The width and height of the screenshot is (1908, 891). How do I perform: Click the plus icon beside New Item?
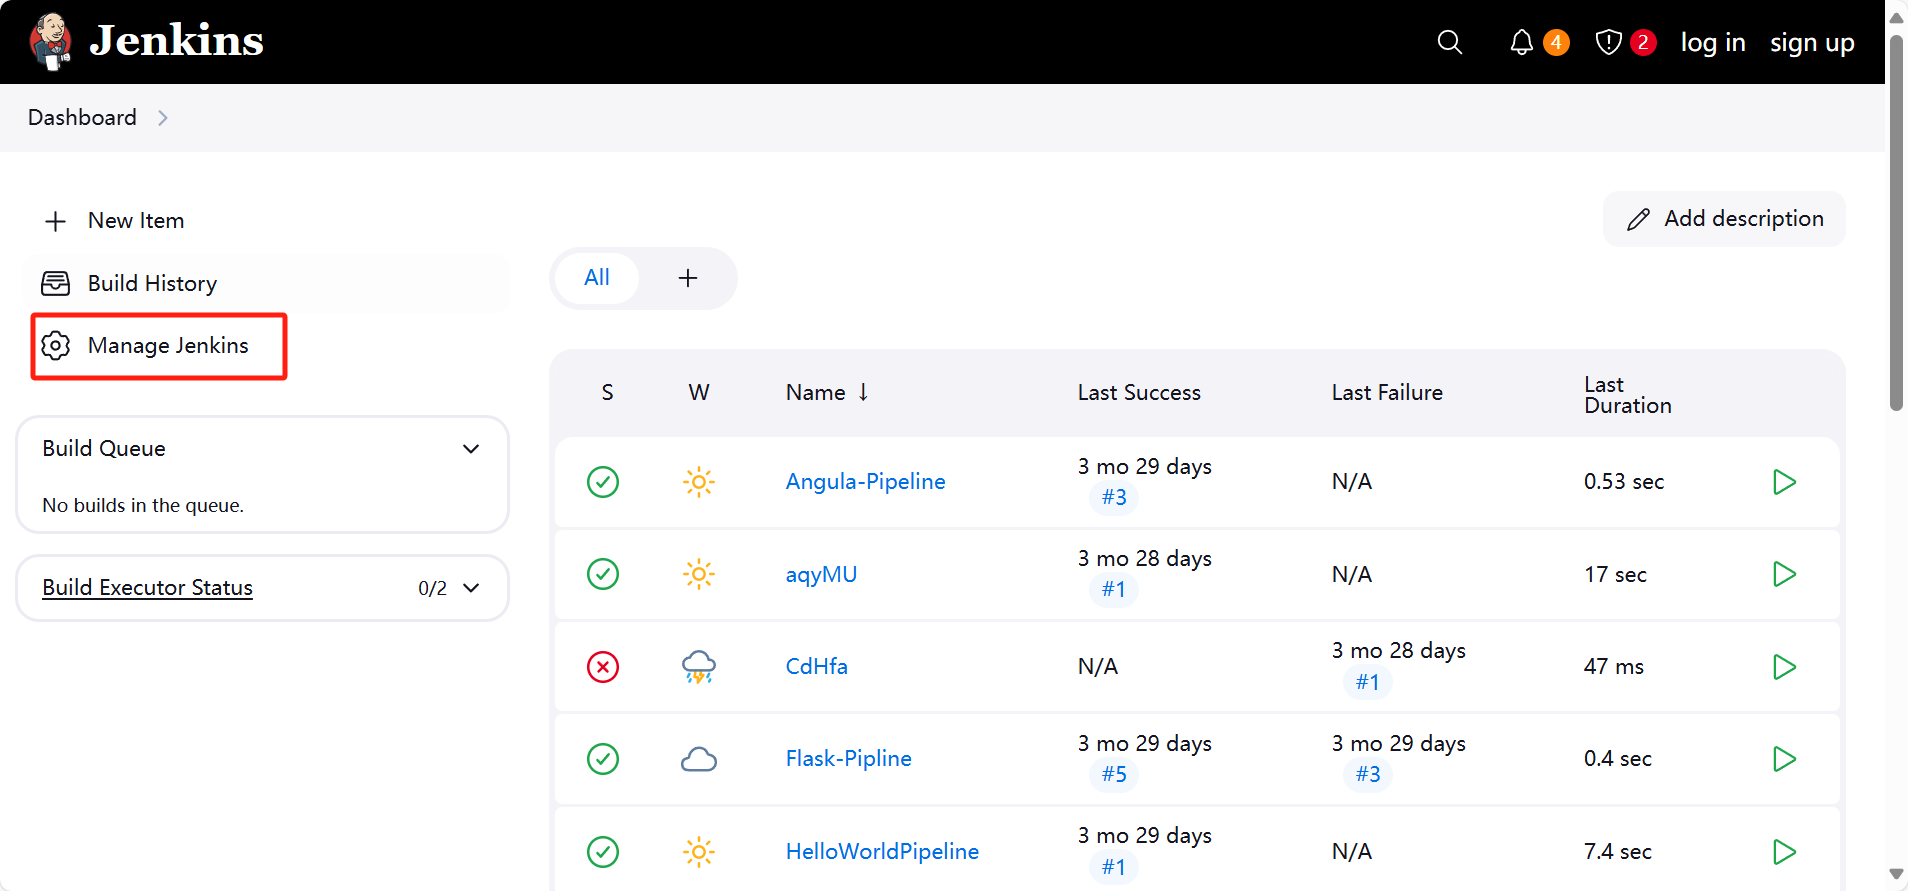pos(56,221)
